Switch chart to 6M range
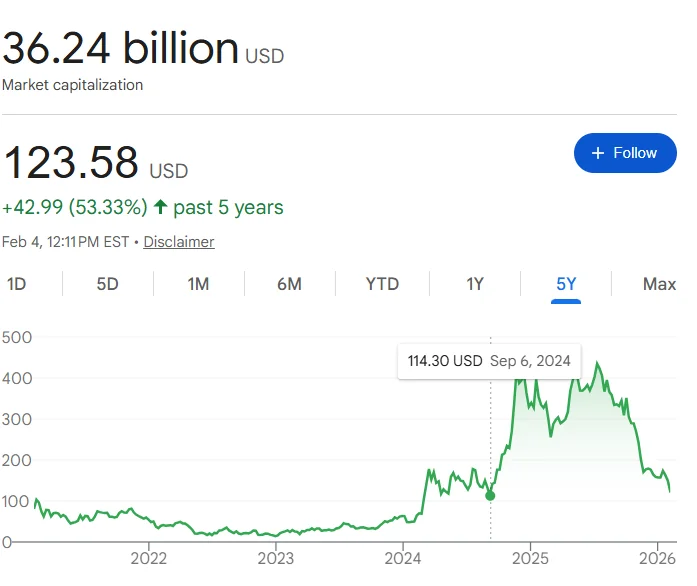This screenshot has width=697, height=586. coord(289,284)
